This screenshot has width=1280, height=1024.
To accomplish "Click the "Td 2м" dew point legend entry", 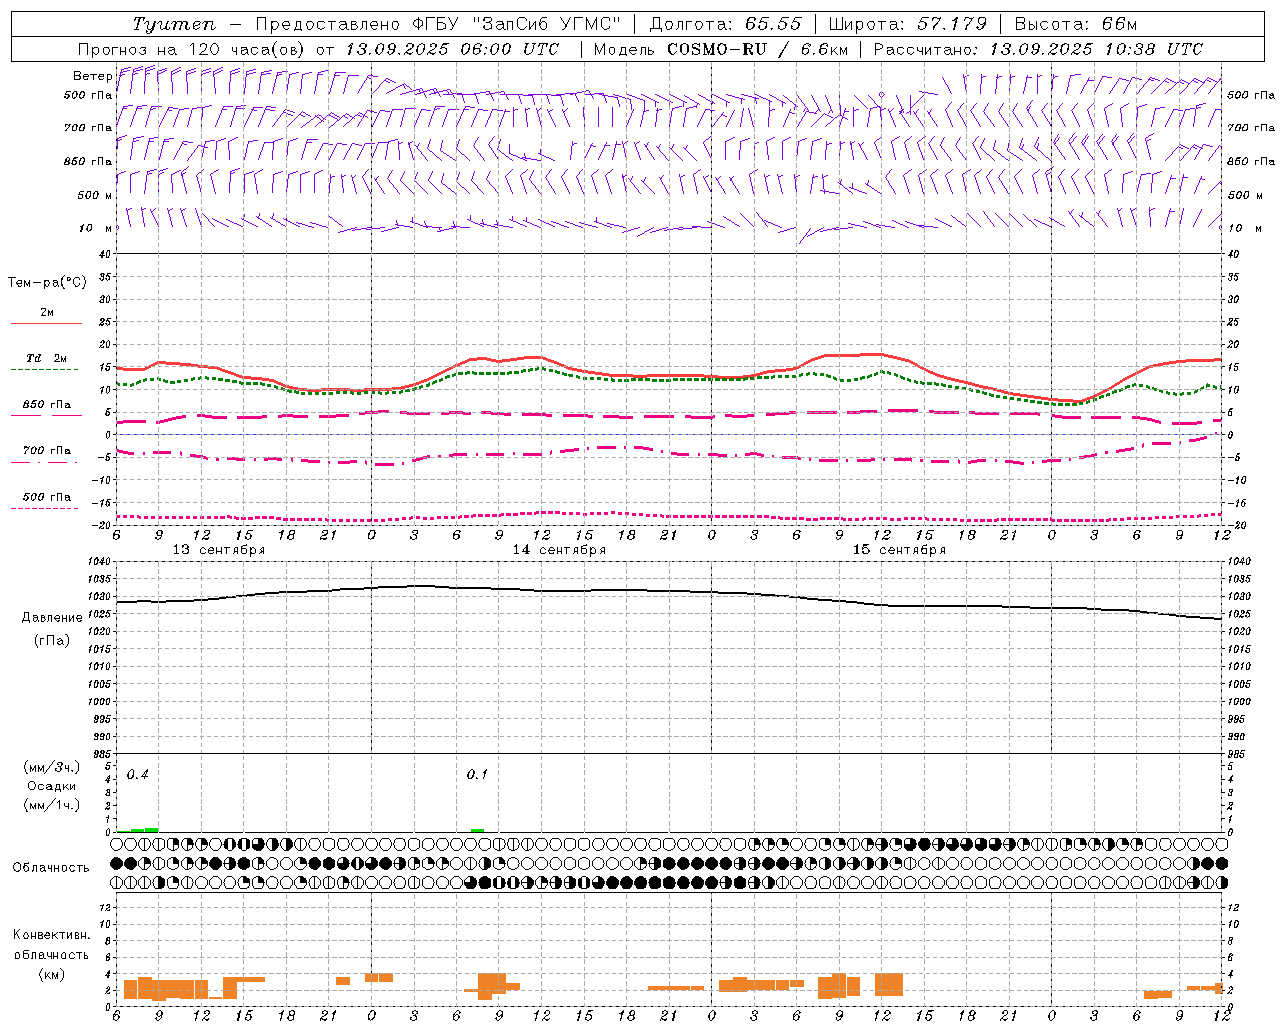I will tap(47, 358).
